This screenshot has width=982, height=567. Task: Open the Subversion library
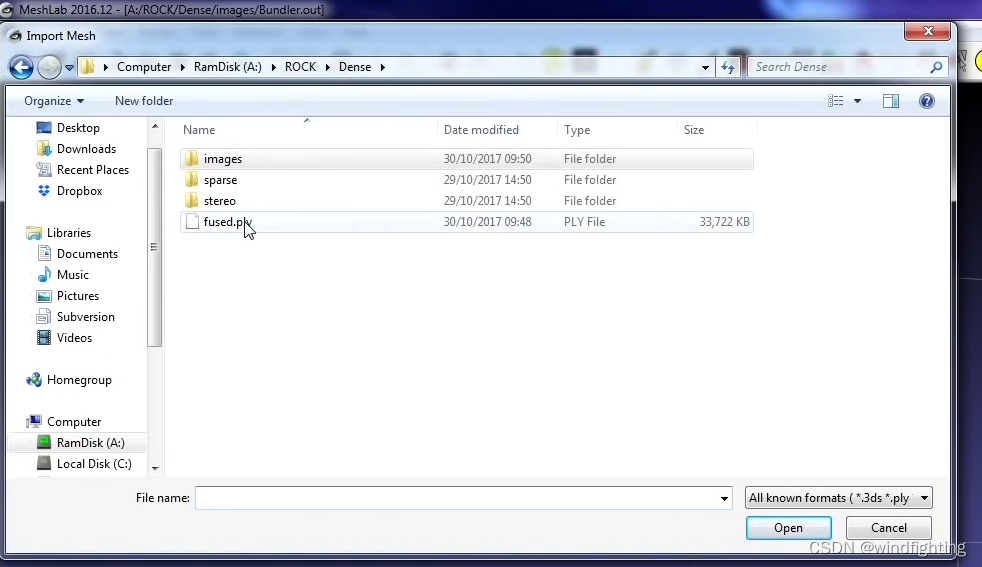(85, 317)
